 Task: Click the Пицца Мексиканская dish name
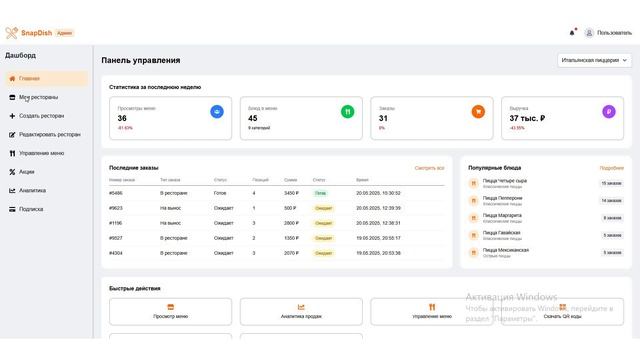tap(506, 250)
